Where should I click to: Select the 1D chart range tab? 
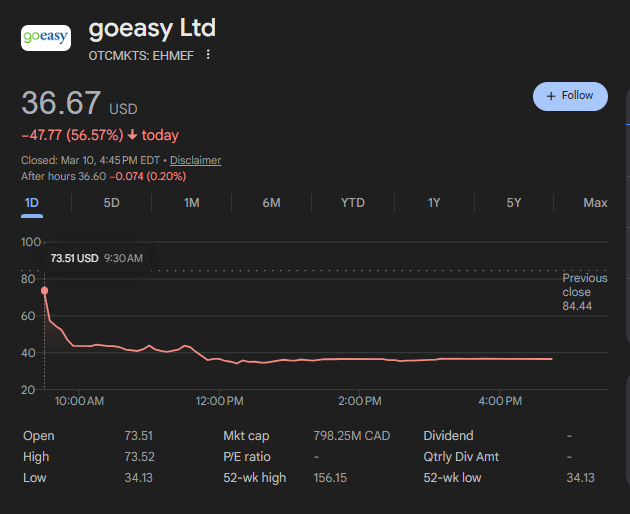32,203
